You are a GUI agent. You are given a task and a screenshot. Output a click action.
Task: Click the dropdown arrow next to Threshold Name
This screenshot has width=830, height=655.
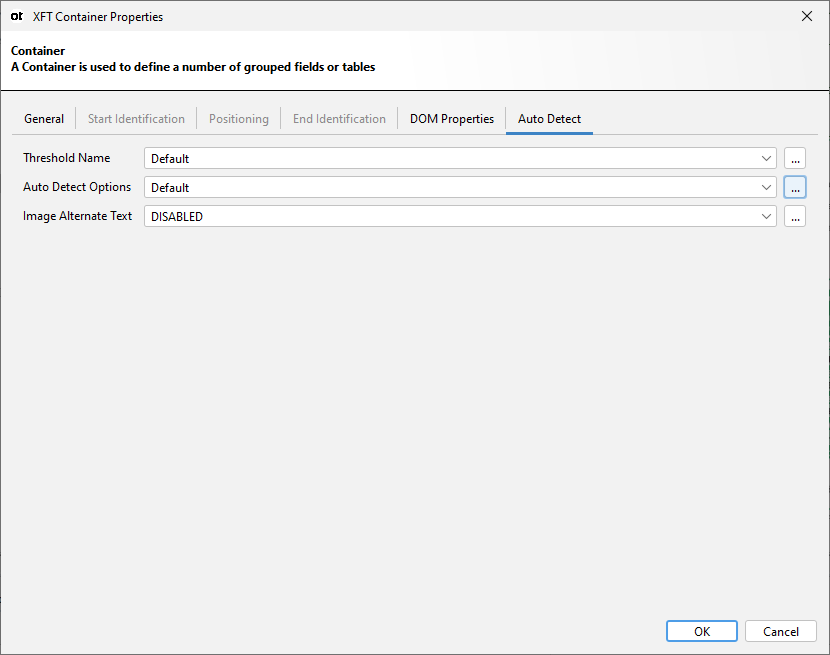click(x=766, y=158)
